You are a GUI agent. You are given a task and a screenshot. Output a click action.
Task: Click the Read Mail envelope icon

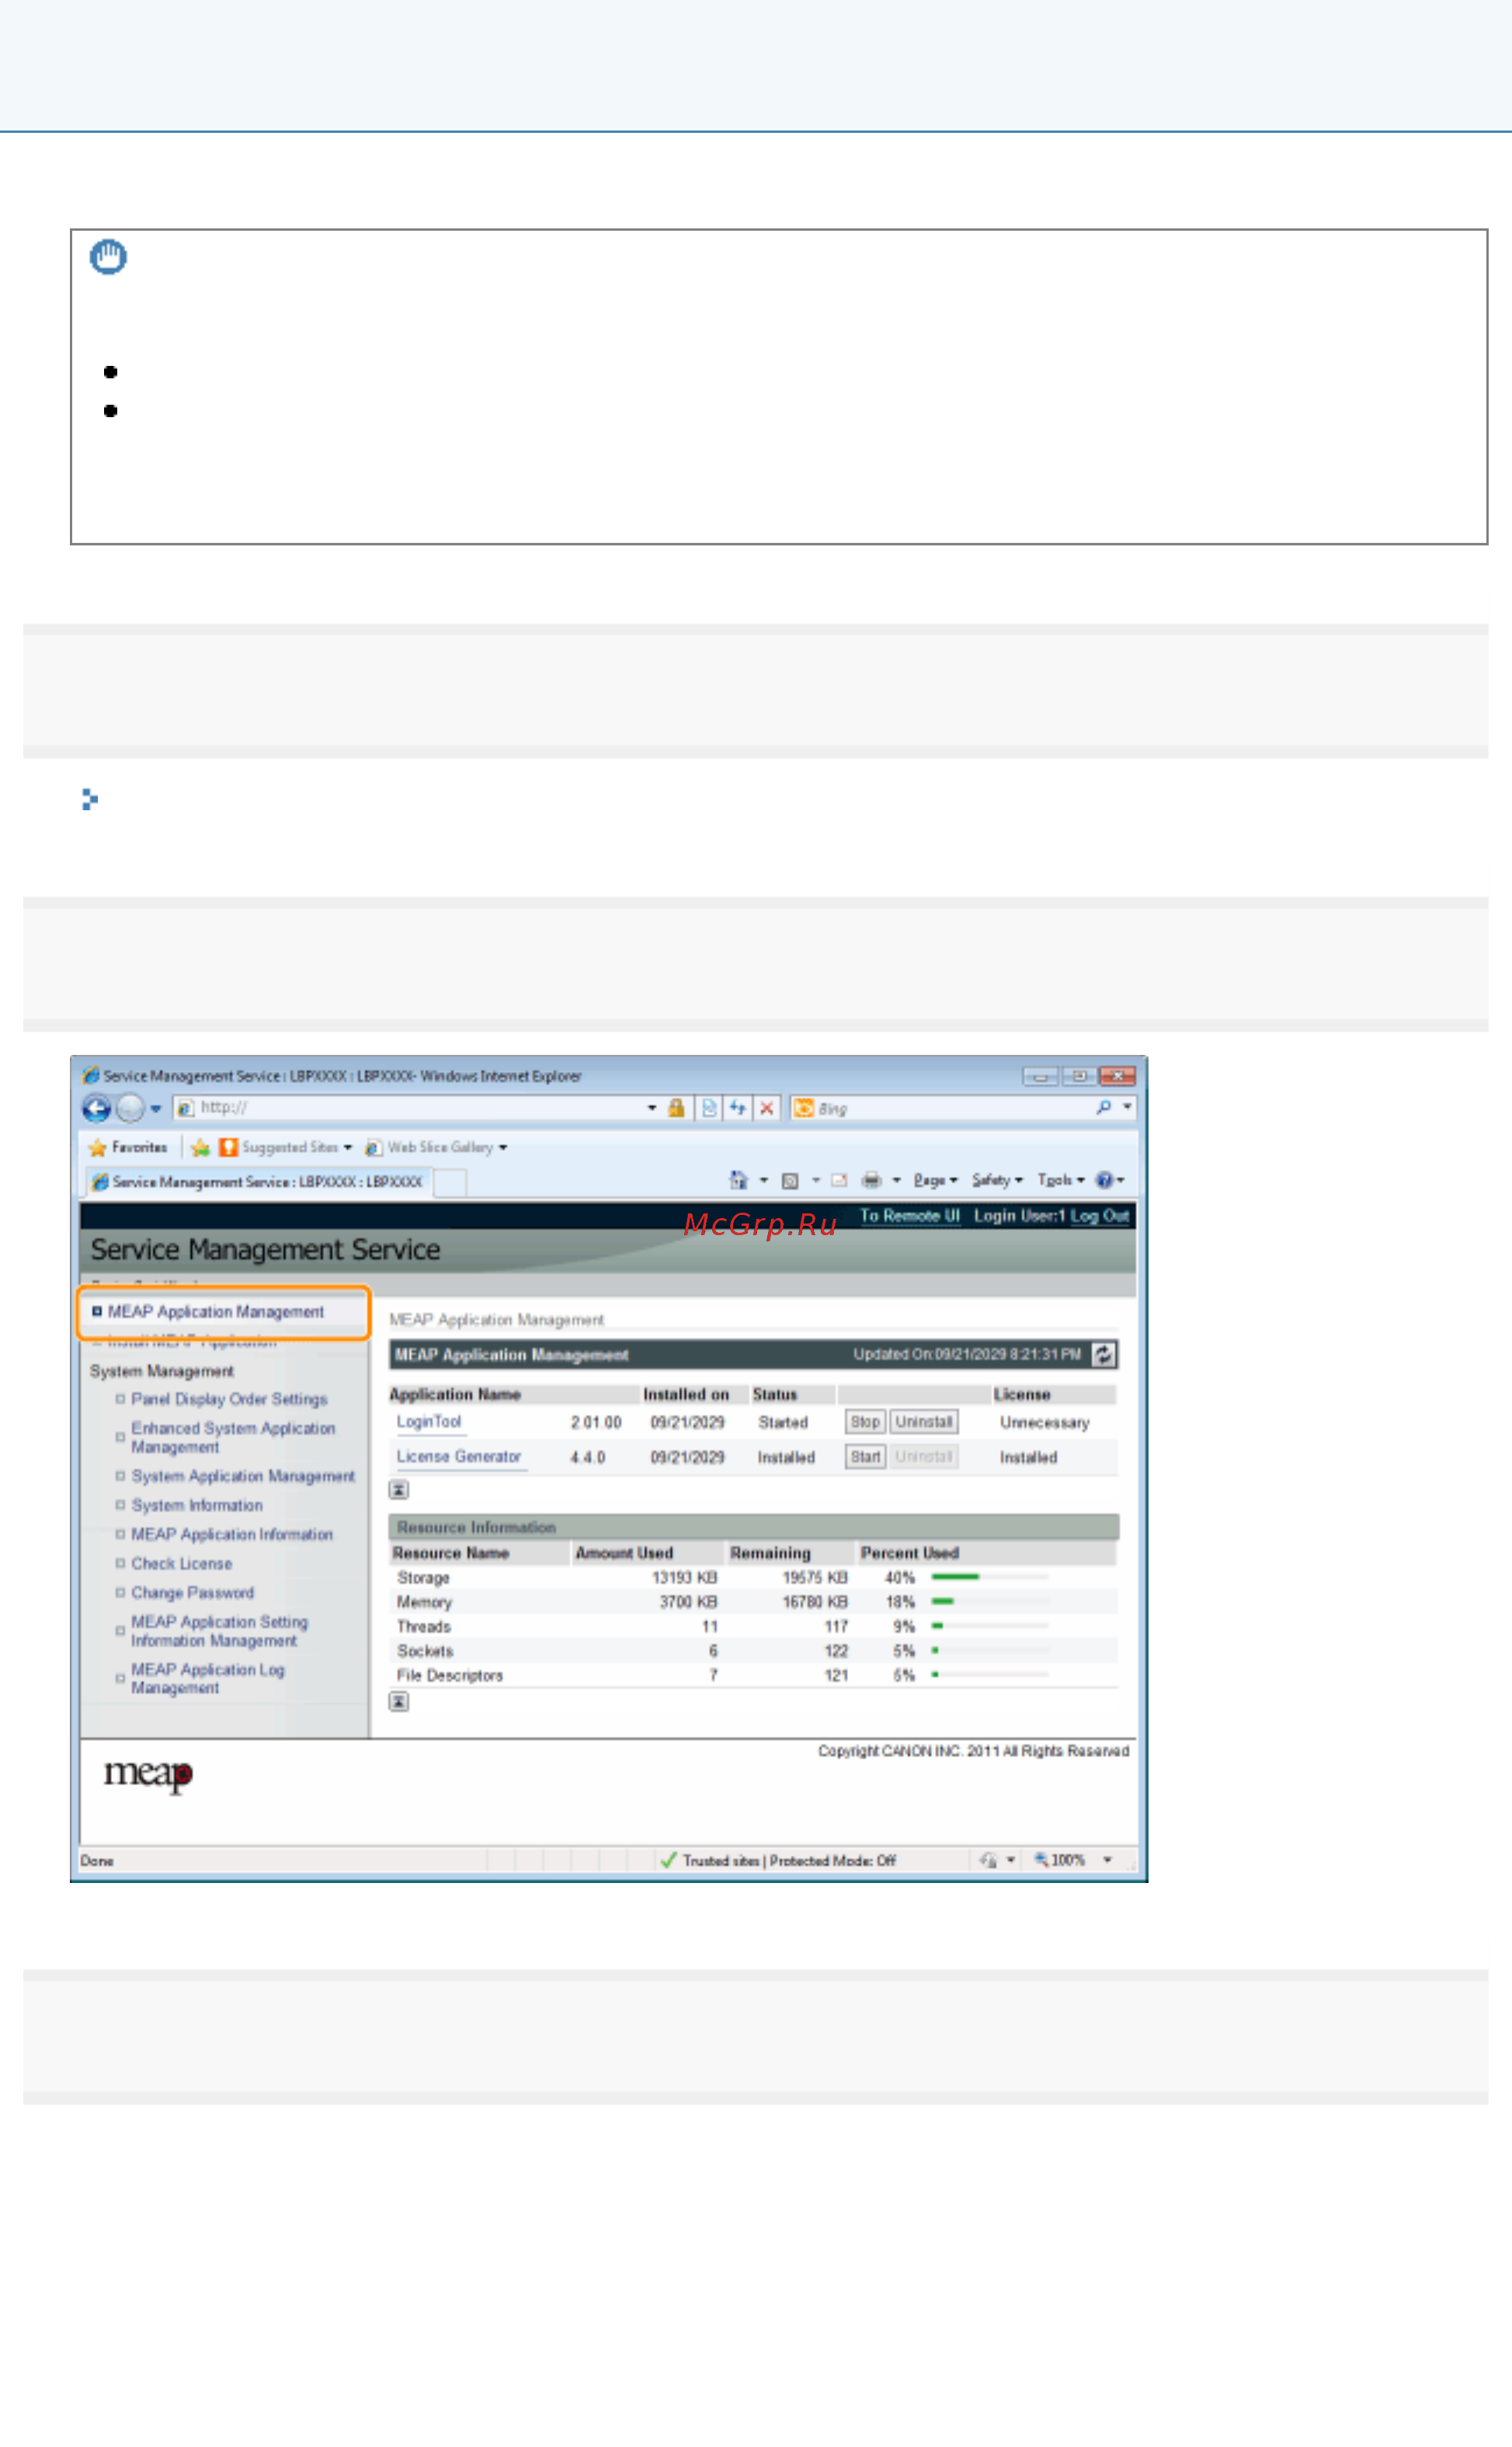click(x=839, y=1181)
